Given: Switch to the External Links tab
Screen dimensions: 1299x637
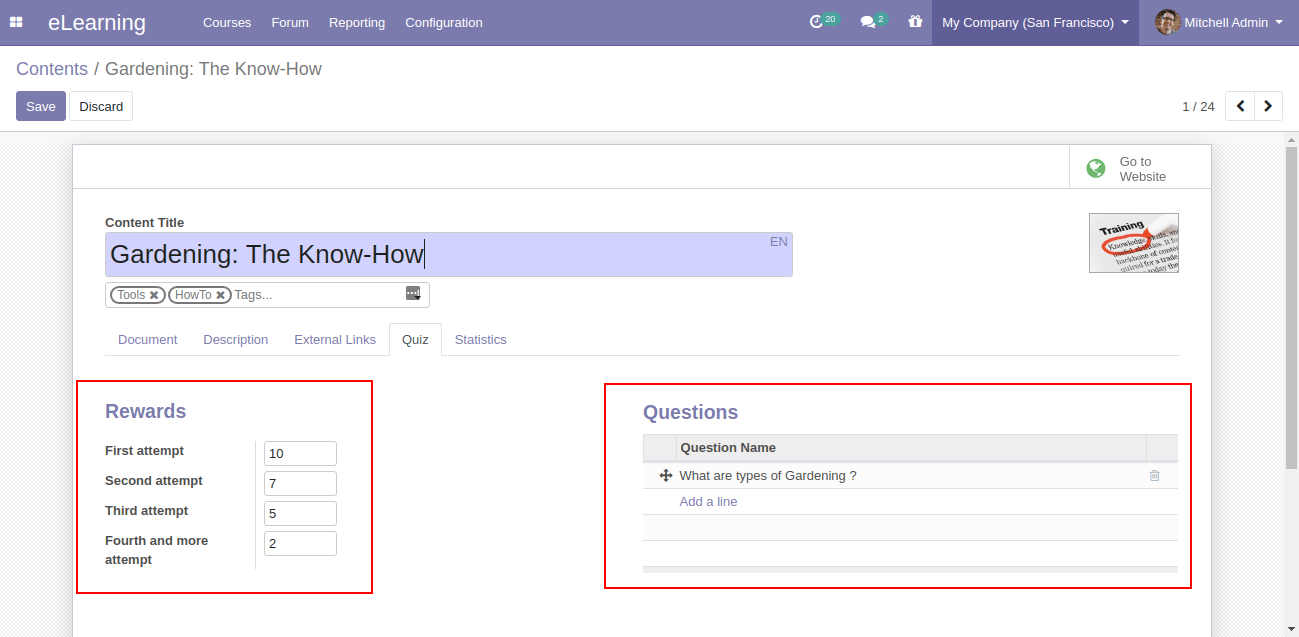Looking at the screenshot, I should pos(335,340).
